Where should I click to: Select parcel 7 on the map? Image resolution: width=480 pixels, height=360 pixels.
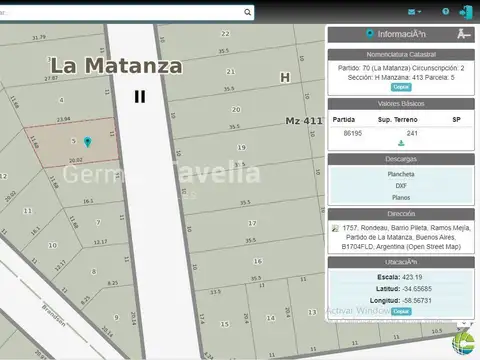[x=98, y=222]
